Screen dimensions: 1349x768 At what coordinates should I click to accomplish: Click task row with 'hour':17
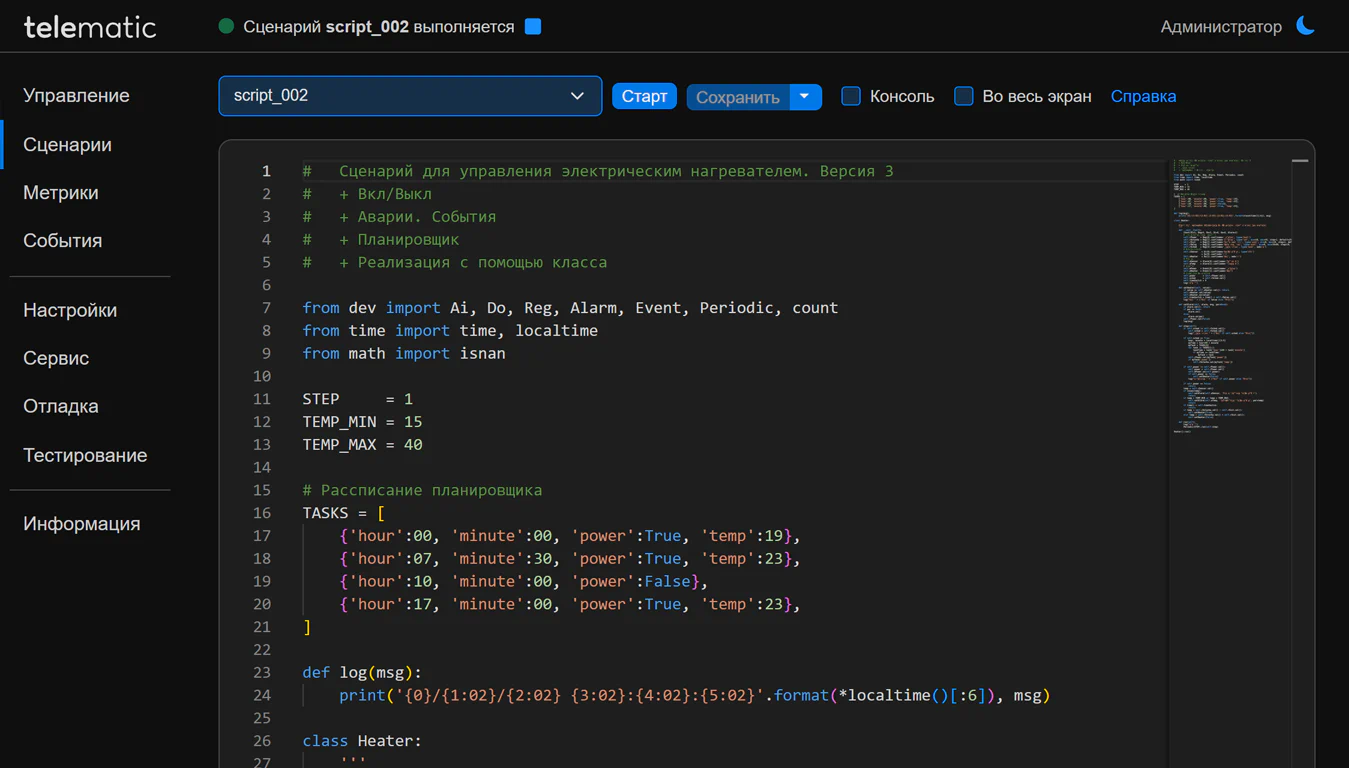pyautogui.click(x=570, y=604)
